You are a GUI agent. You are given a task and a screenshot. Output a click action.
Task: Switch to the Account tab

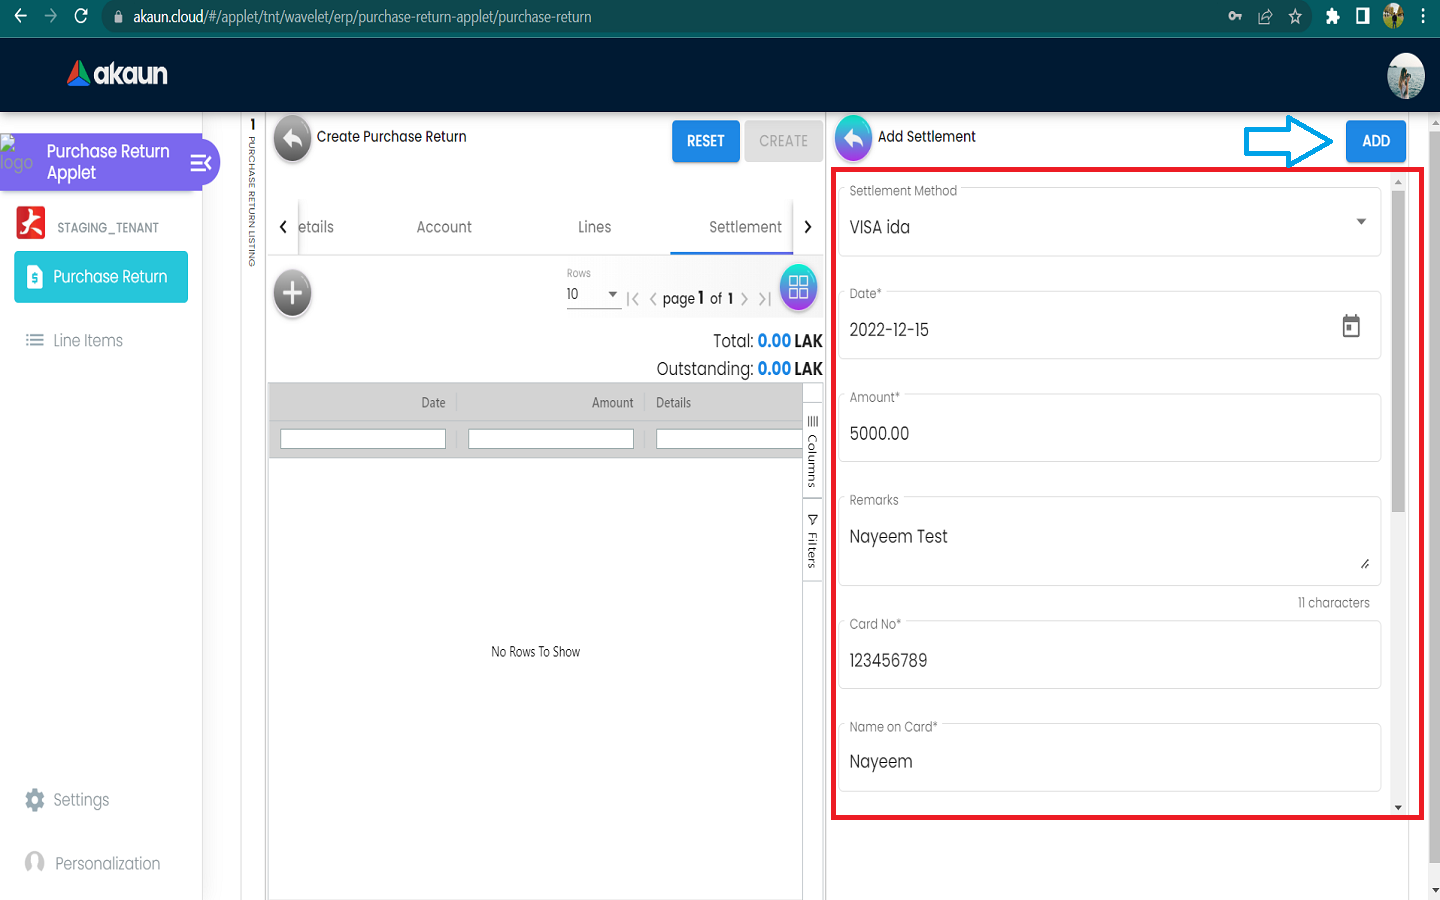(444, 227)
